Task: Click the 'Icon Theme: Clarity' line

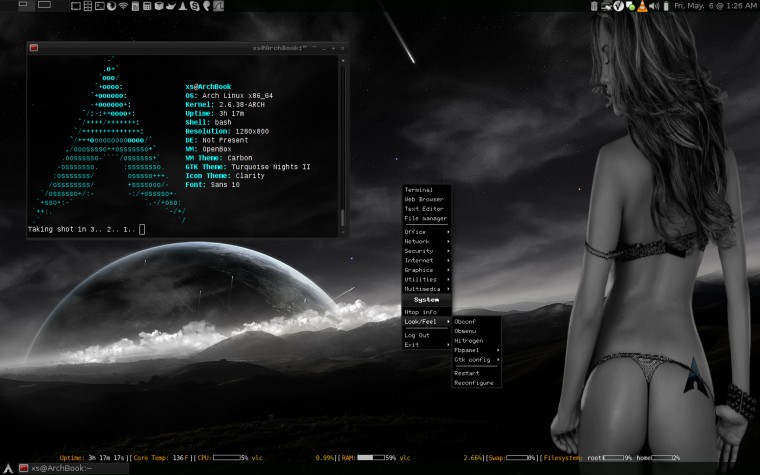Action: click(x=225, y=176)
